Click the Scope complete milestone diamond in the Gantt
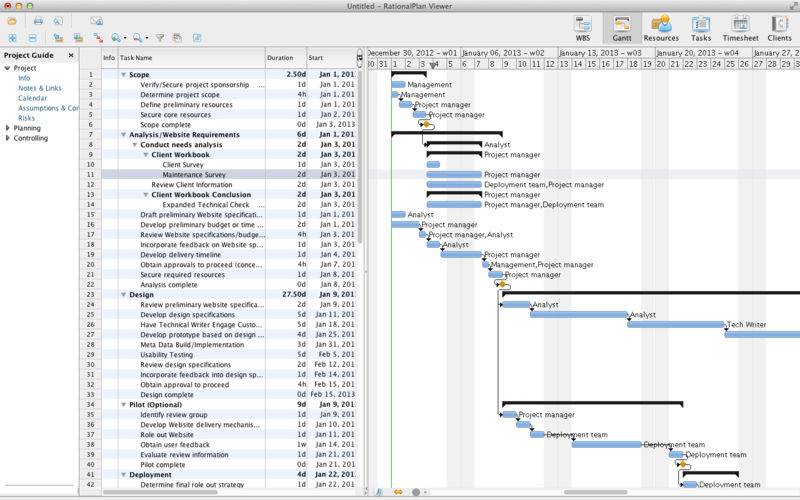This screenshot has width=800, height=500. (427, 124)
